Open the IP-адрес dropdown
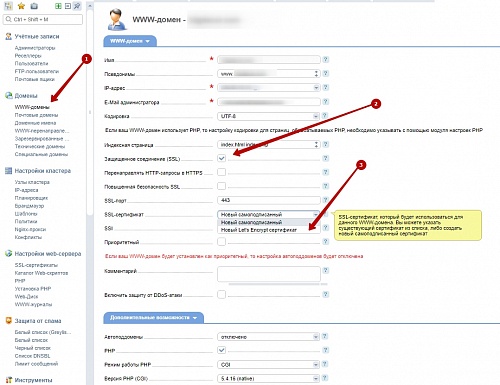This screenshot has width=500, height=385. [268, 88]
